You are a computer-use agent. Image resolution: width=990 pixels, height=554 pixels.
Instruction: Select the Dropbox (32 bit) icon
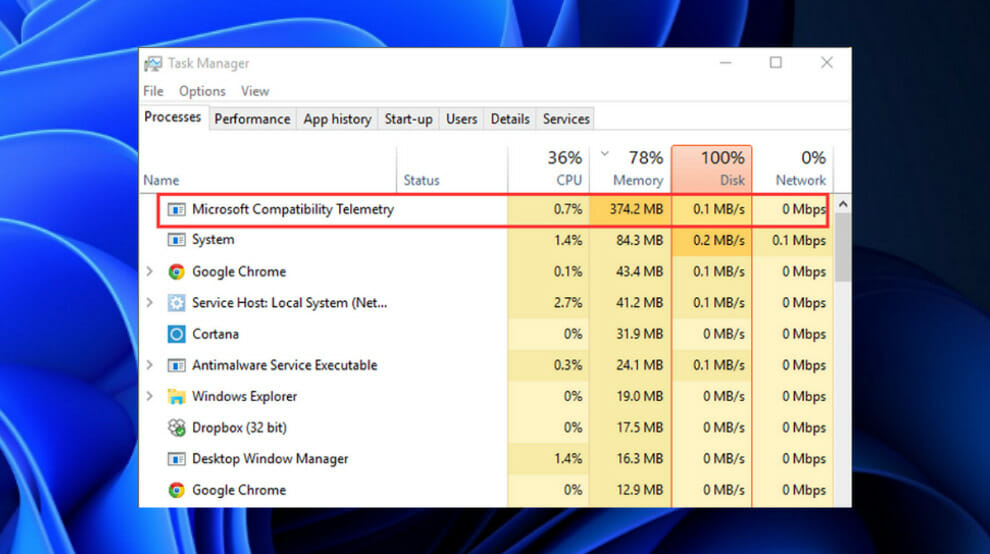[176, 428]
